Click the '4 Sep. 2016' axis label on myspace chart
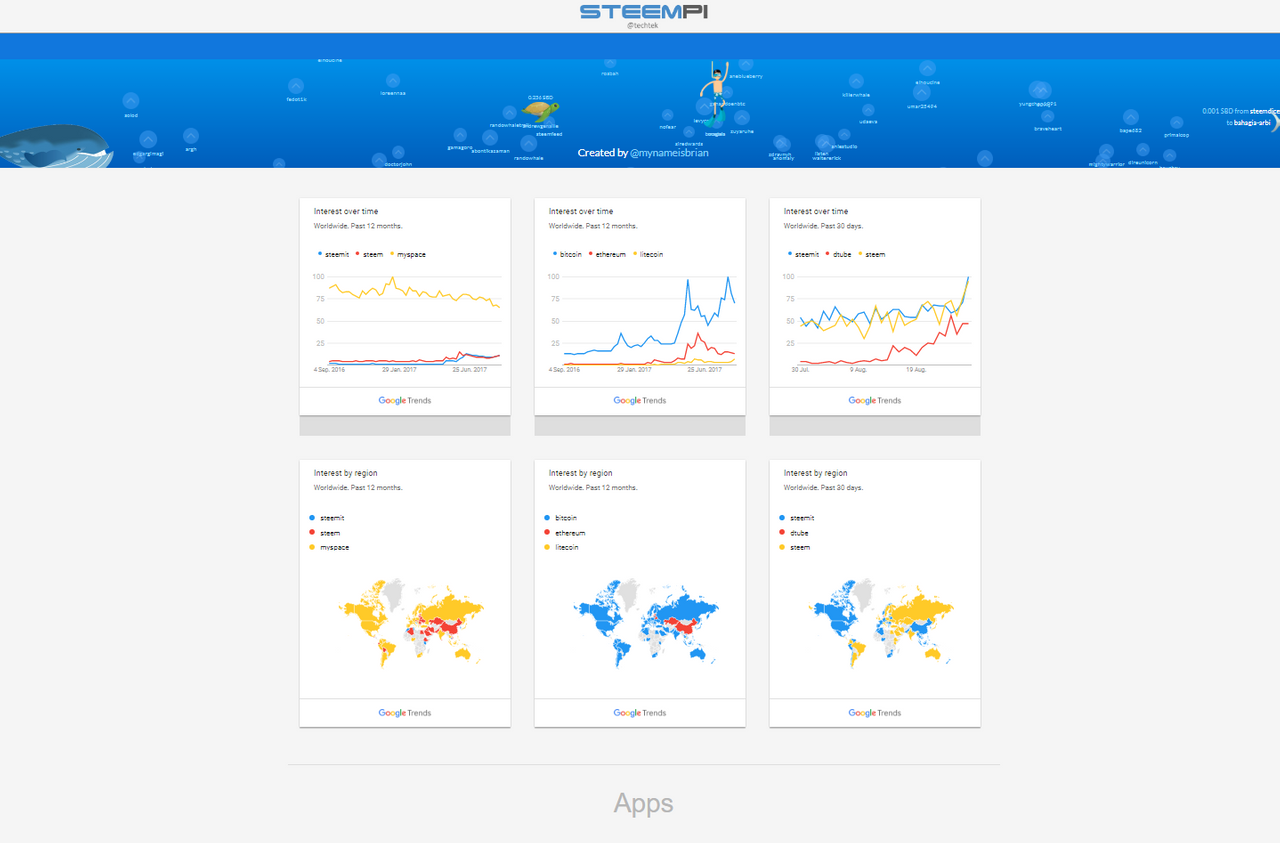1280x843 pixels. click(330, 370)
